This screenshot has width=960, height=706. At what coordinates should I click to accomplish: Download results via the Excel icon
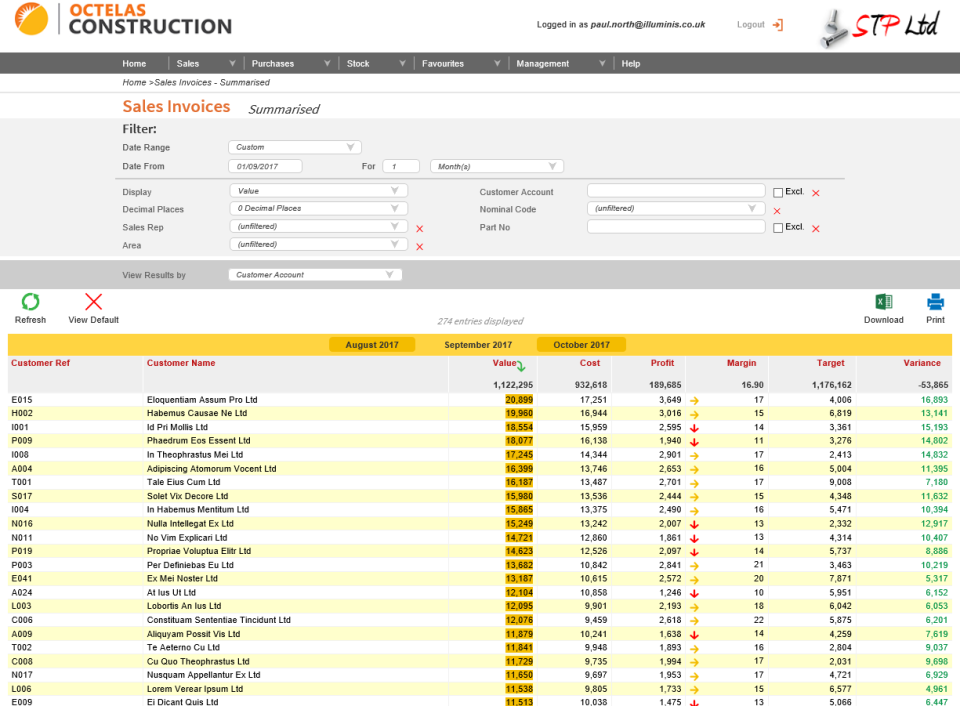click(883, 301)
